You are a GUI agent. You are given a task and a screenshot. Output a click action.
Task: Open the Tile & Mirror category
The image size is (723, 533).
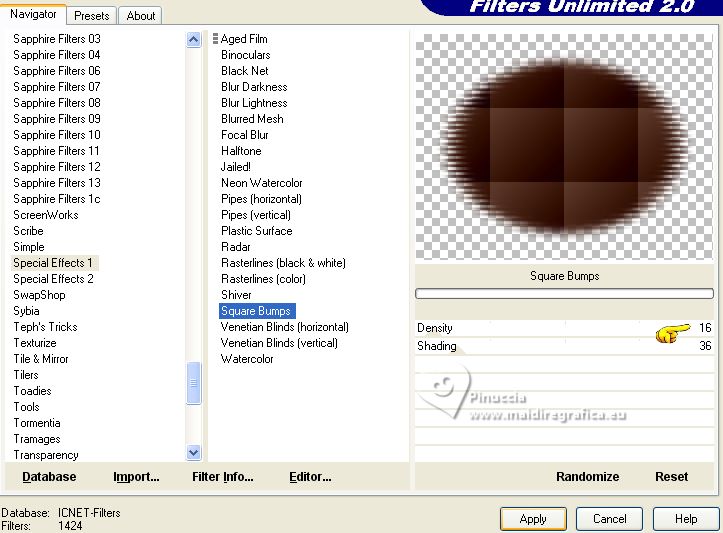point(41,359)
